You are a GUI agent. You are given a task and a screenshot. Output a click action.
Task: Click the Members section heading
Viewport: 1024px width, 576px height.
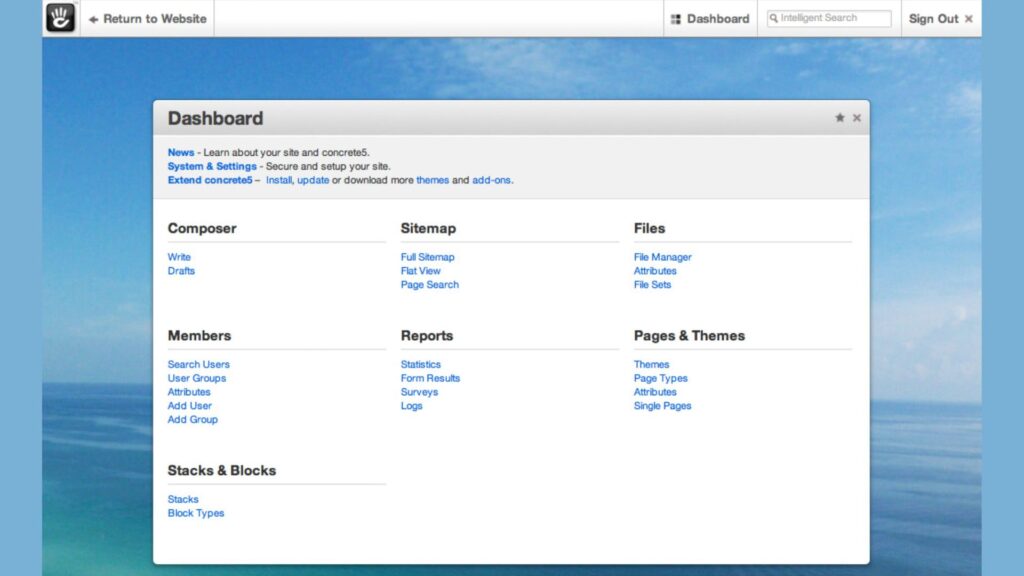[199, 335]
